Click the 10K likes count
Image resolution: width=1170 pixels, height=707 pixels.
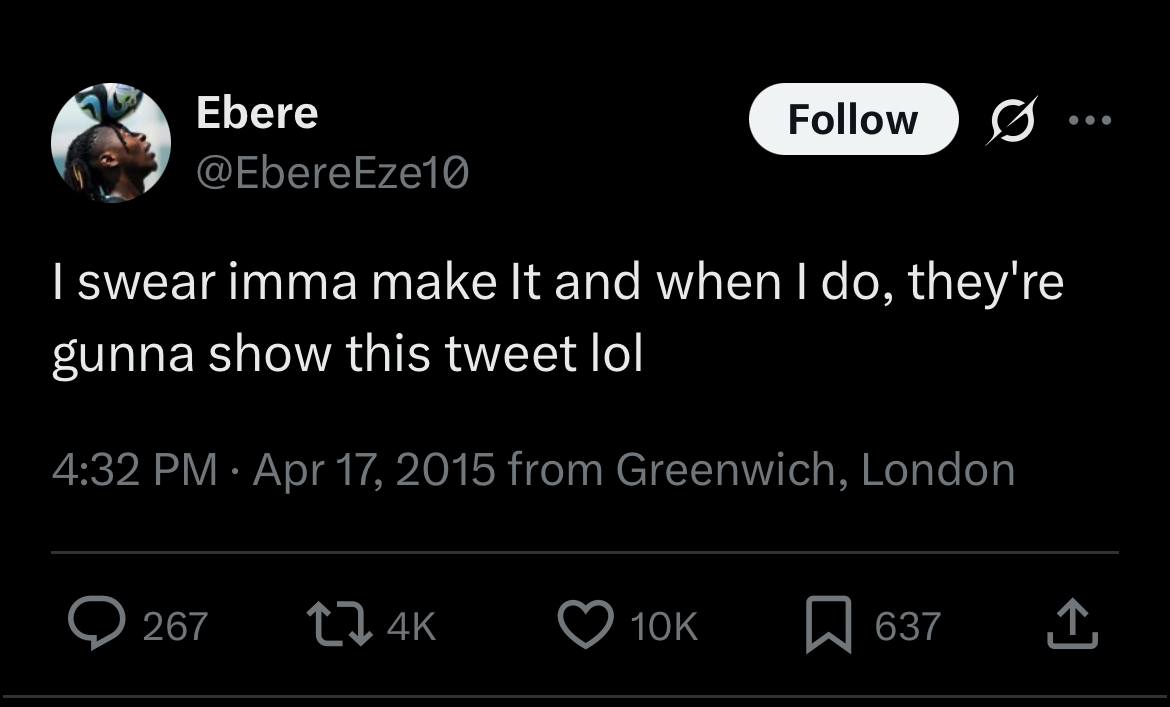click(x=664, y=626)
